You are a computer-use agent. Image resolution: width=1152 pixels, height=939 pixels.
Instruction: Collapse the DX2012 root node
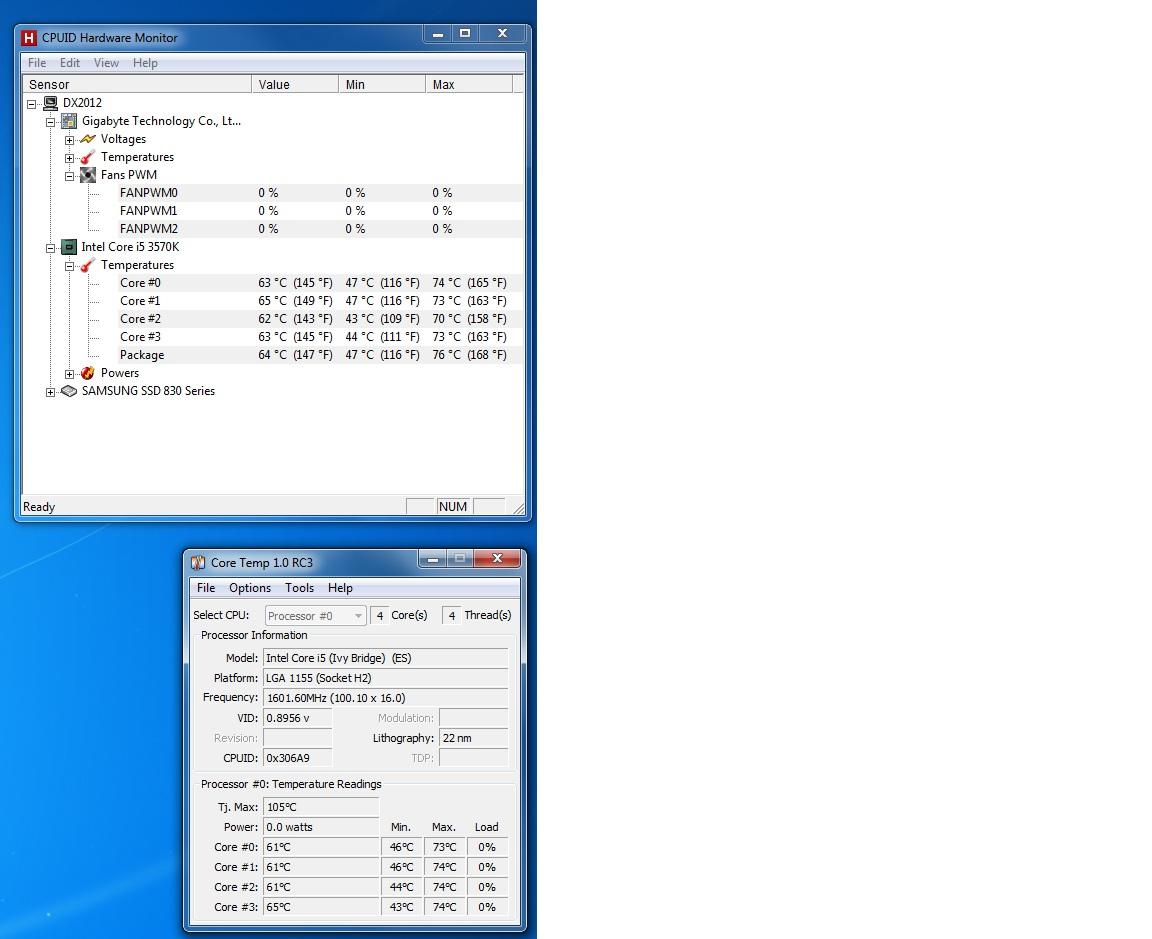32,104
